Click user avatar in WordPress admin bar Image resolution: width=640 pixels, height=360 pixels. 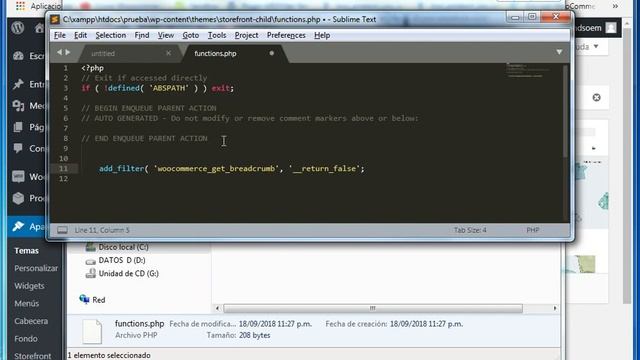[x=611, y=28]
